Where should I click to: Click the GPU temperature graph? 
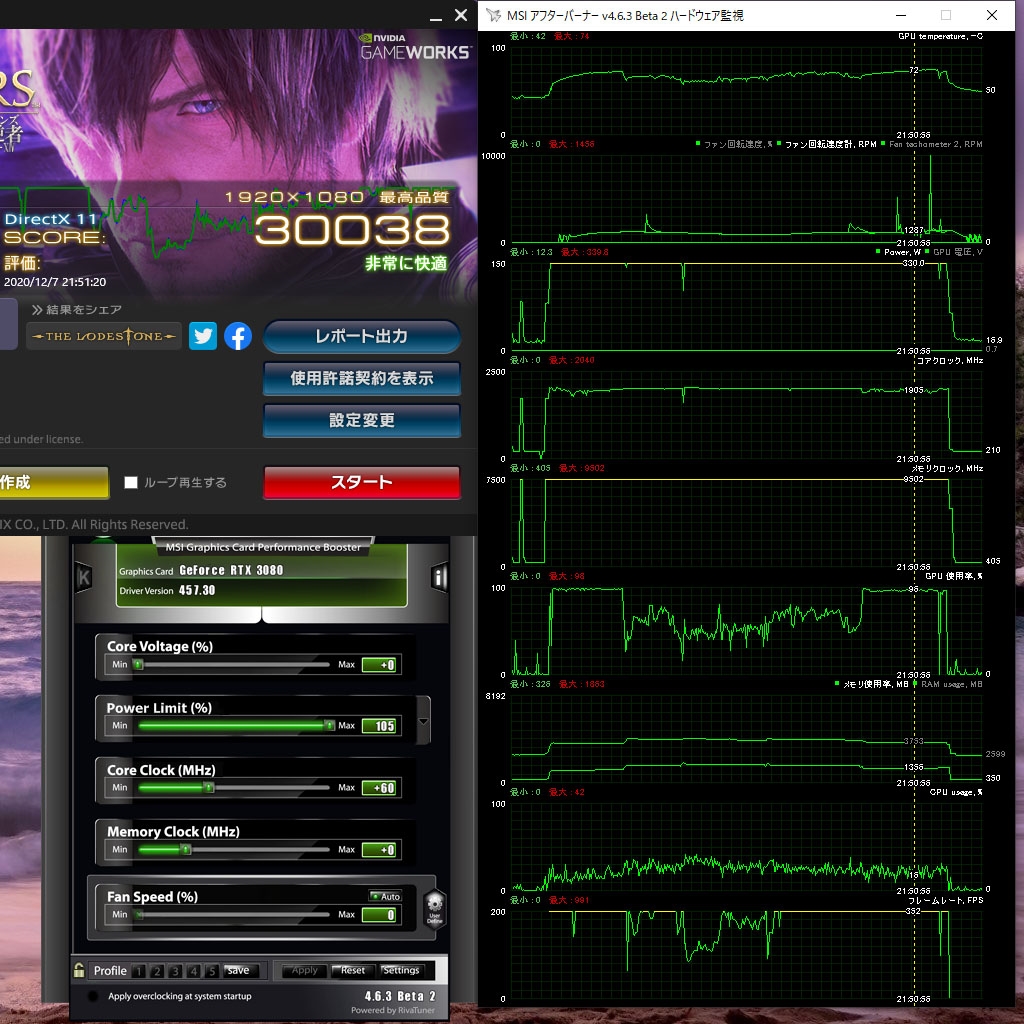click(746, 91)
